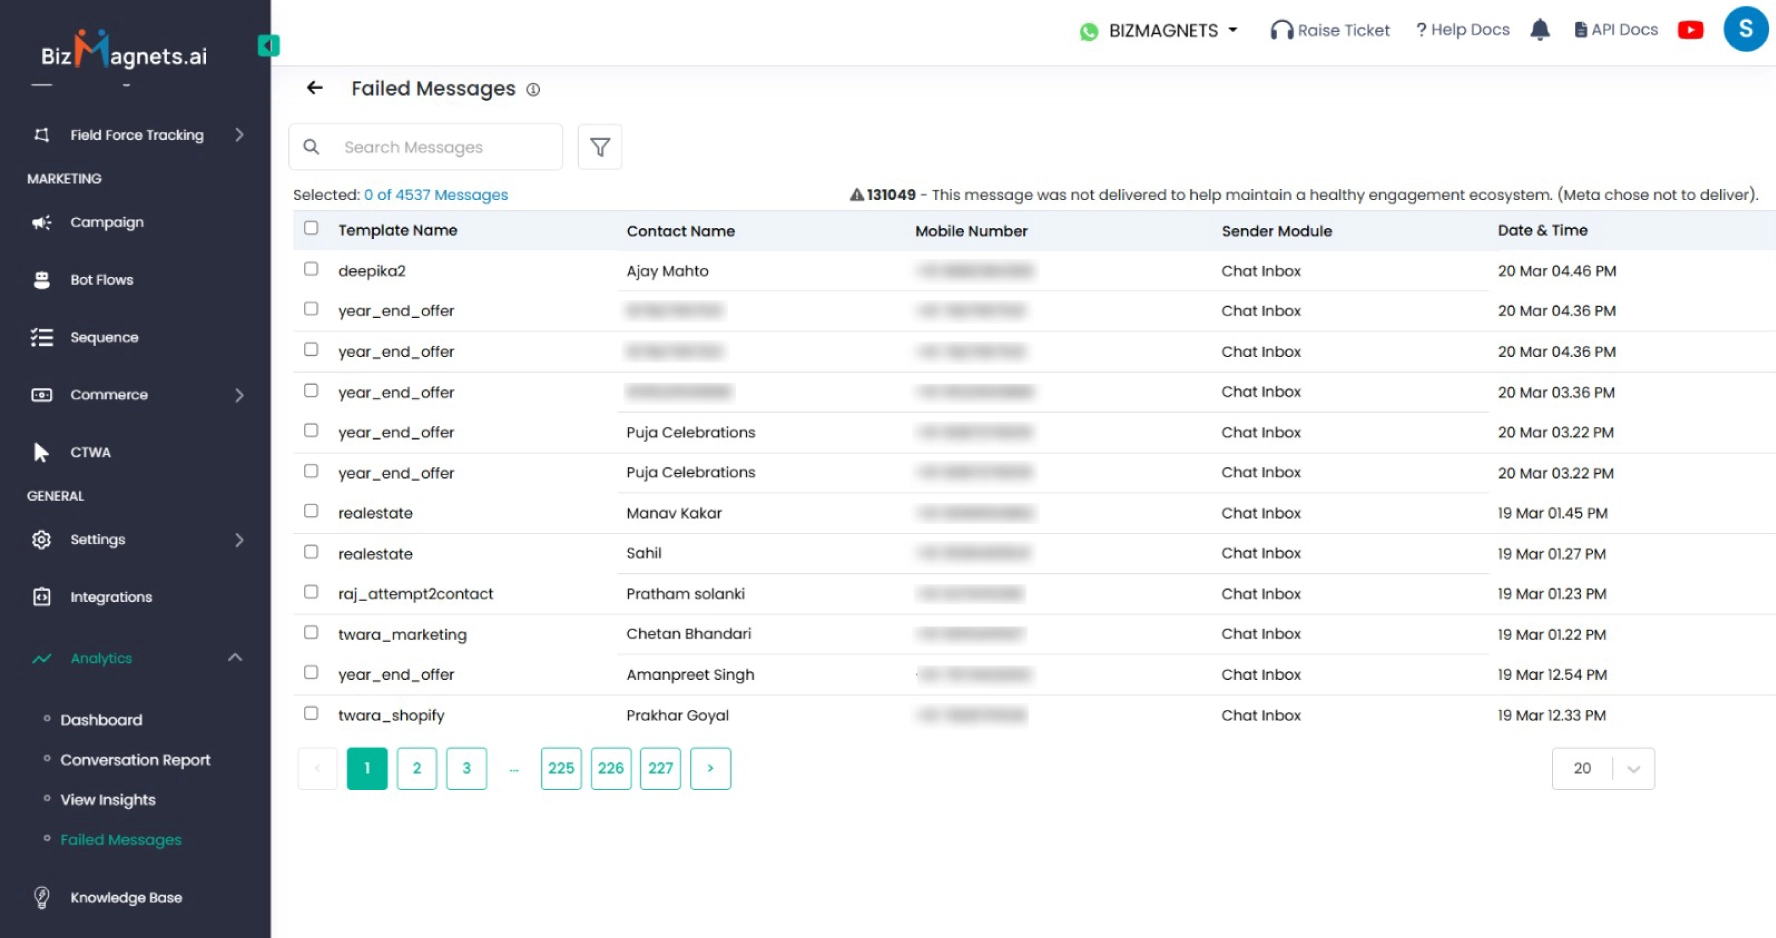Toggle the select-all header checkbox
Image resolution: width=1776 pixels, height=938 pixels.
click(x=311, y=228)
